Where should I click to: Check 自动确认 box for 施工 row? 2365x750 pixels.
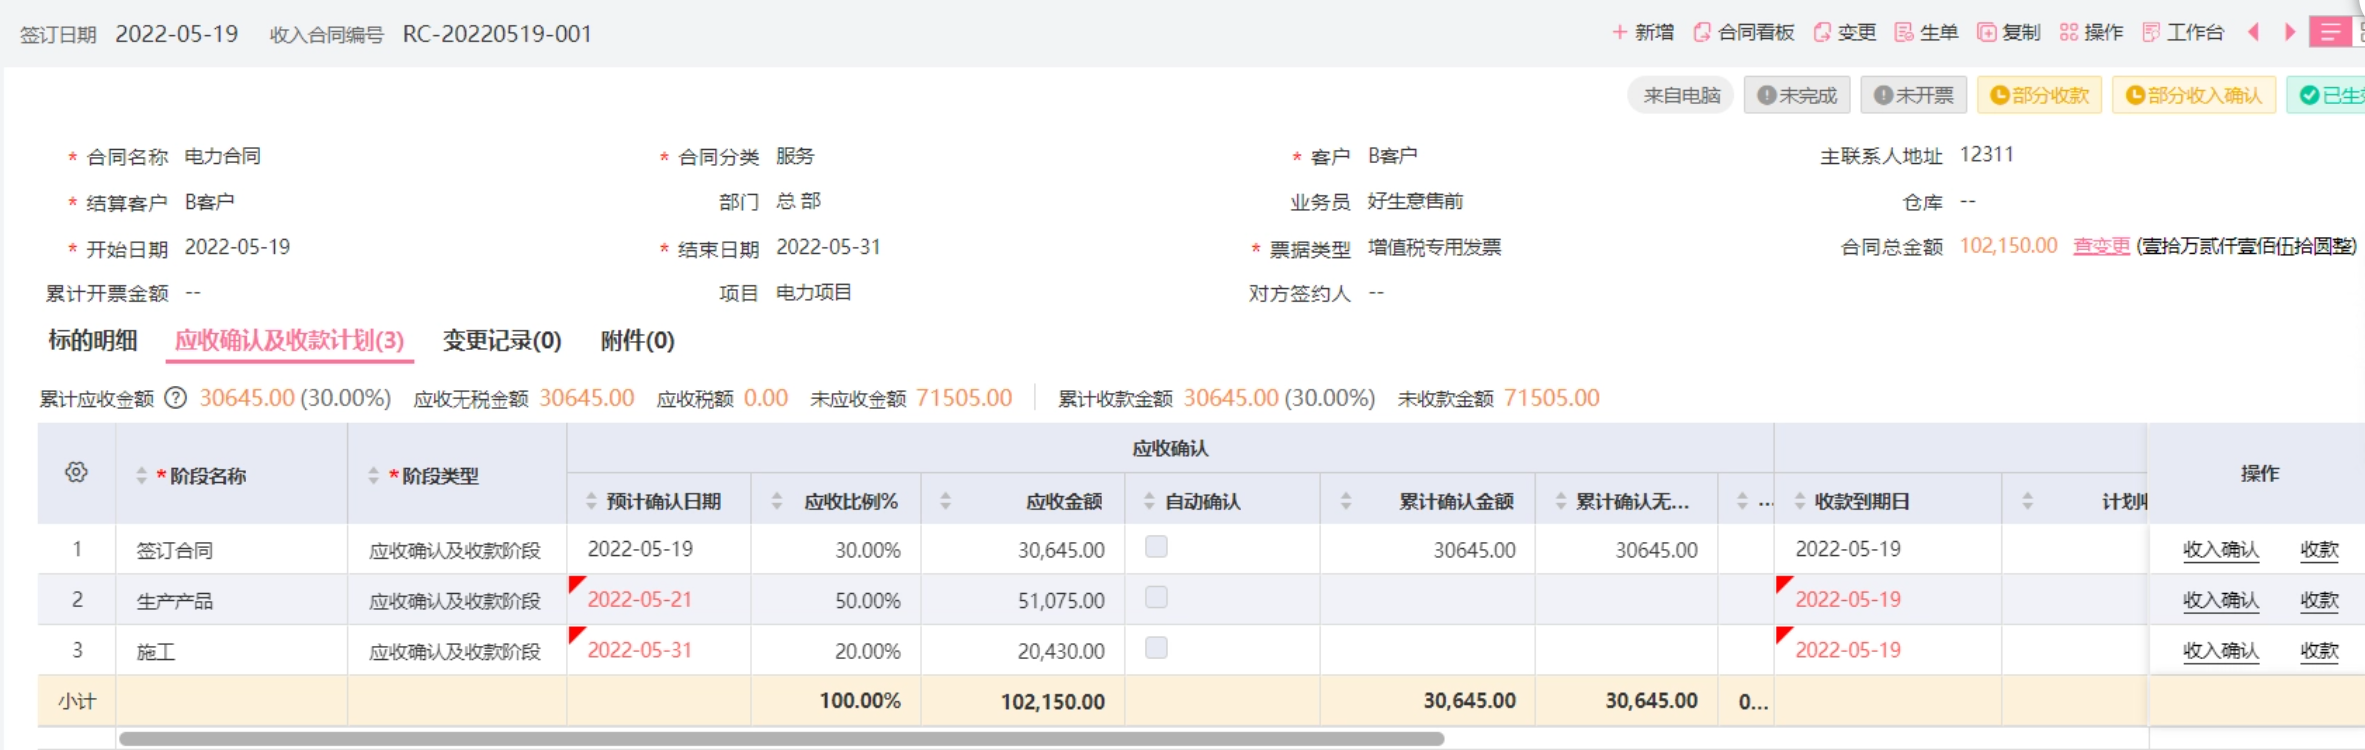[x=1156, y=648]
